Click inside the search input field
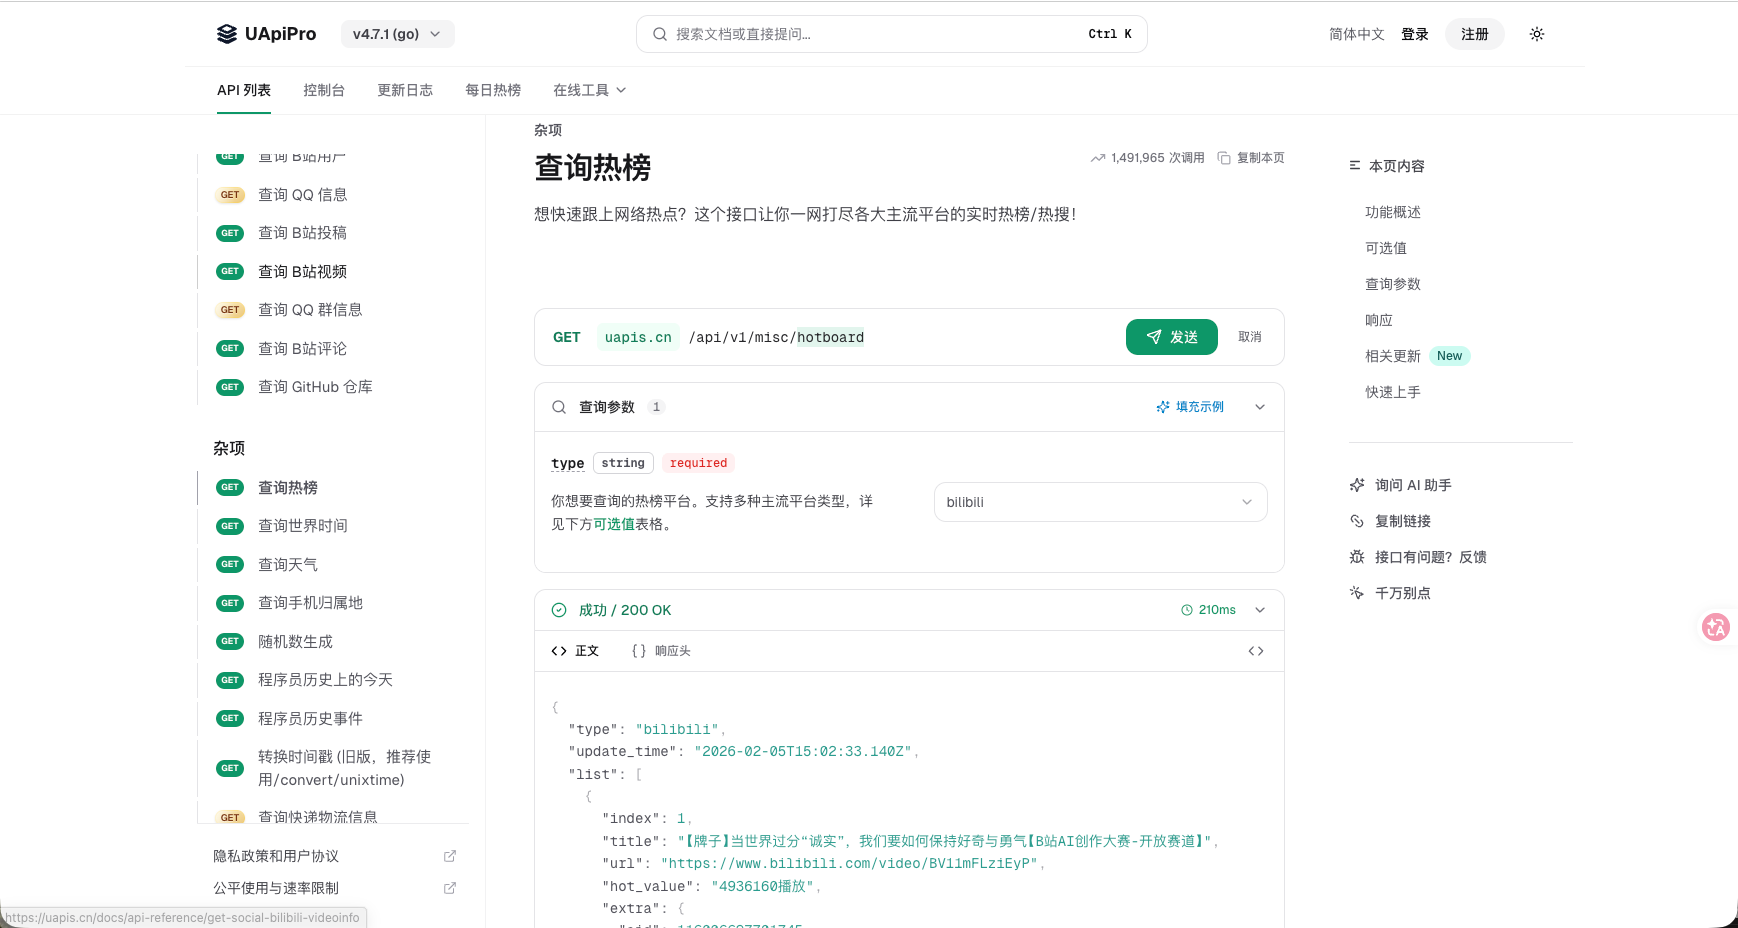 pyautogui.click(x=880, y=33)
